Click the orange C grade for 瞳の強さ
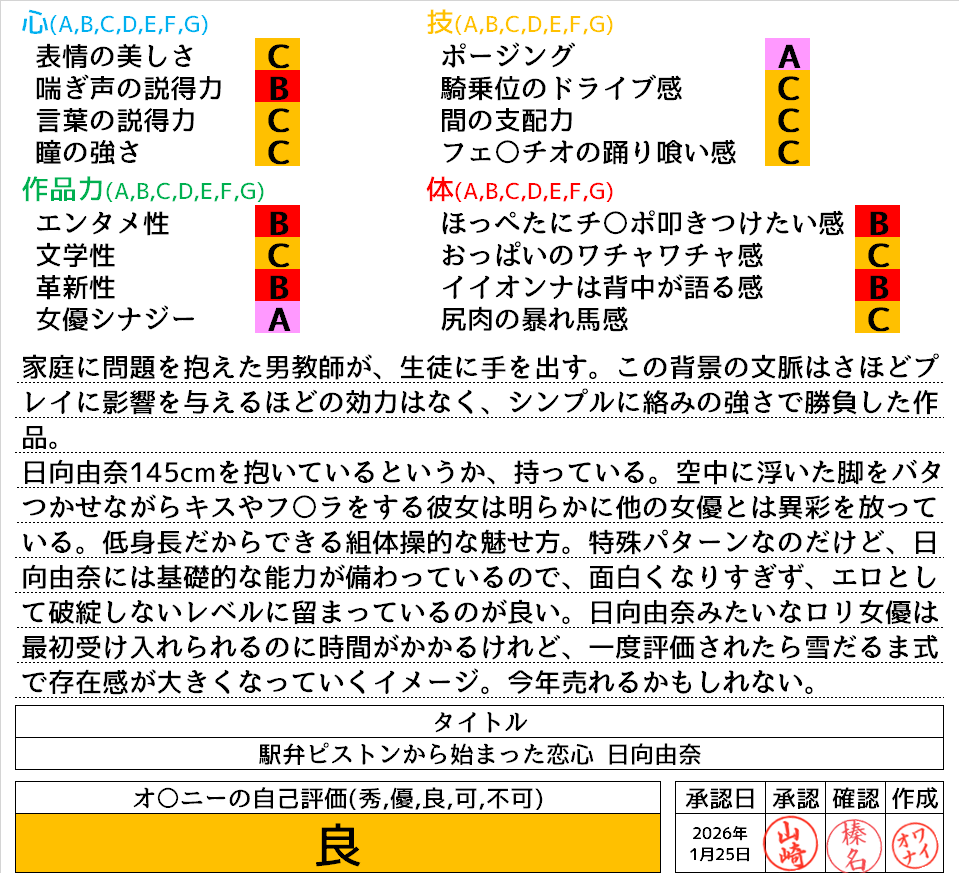959x873 pixels. click(x=279, y=152)
